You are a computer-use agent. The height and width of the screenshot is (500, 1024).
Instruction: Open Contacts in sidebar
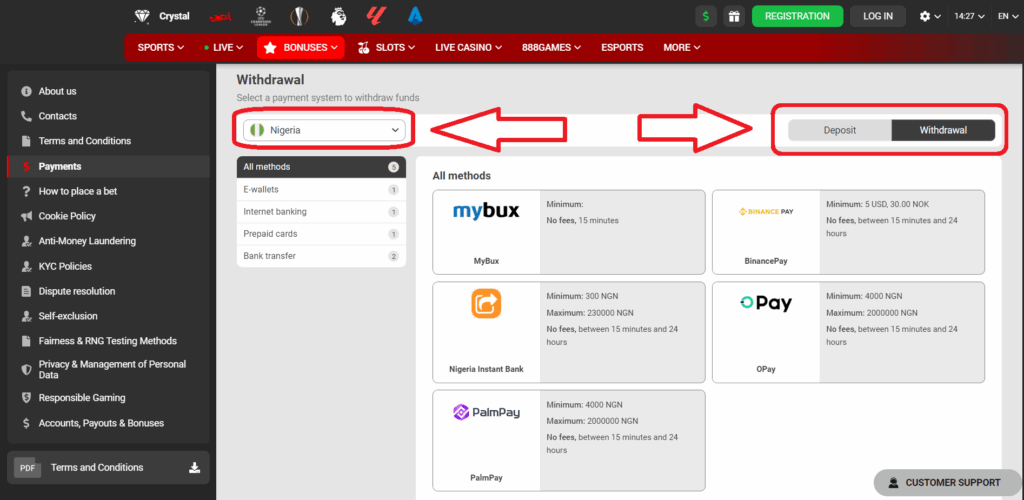108,116
